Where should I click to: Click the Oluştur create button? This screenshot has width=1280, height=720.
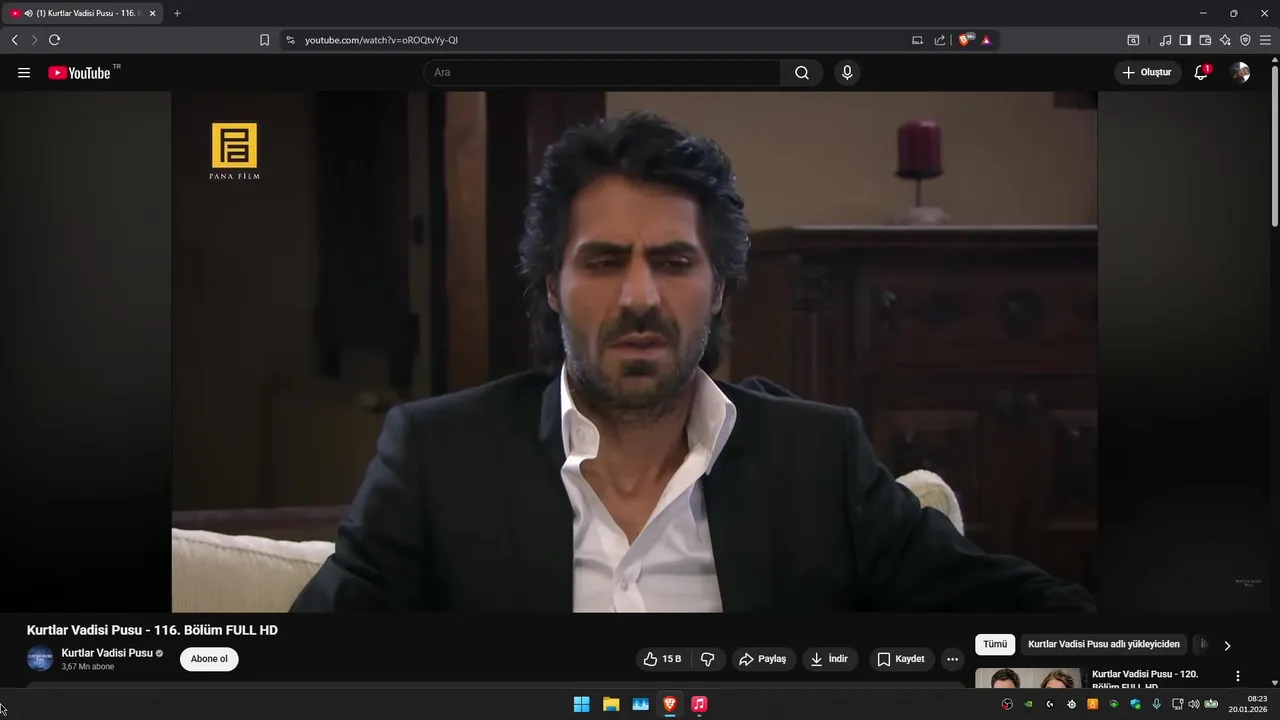coord(1147,73)
